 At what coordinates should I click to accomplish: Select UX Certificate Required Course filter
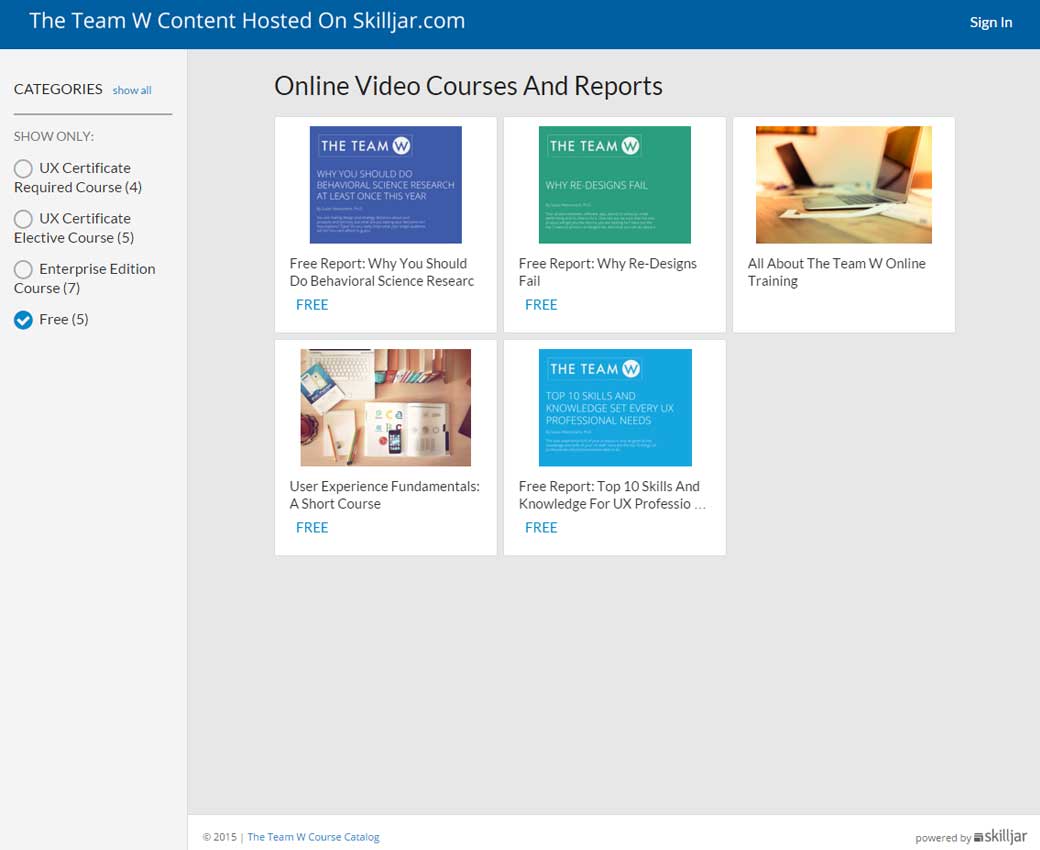click(x=24, y=169)
